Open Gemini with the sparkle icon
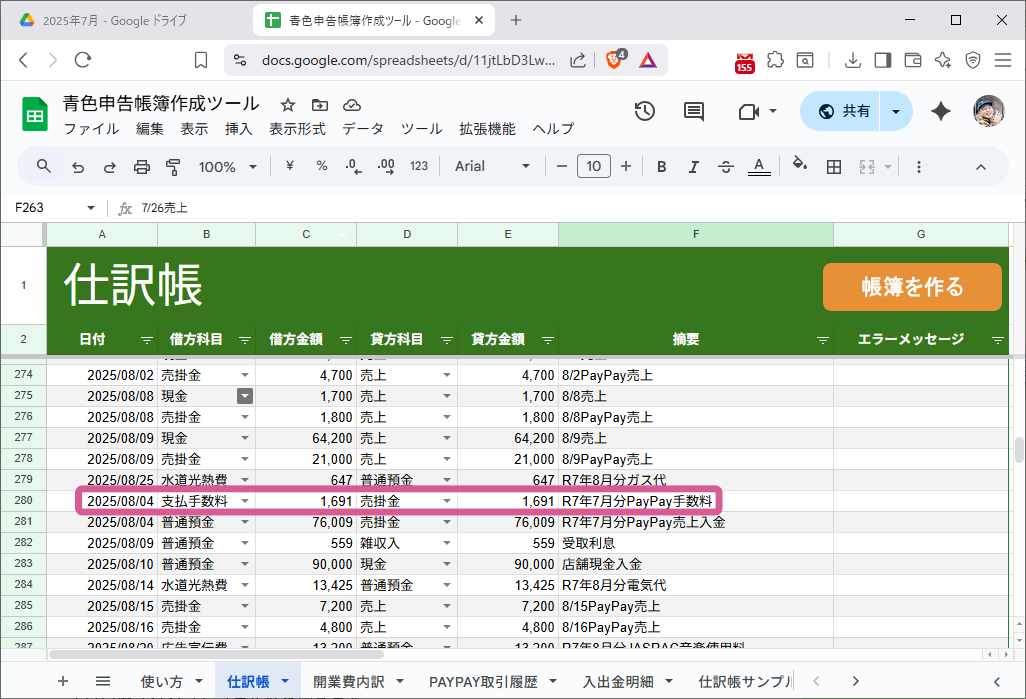This screenshot has width=1026, height=699. click(x=940, y=111)
